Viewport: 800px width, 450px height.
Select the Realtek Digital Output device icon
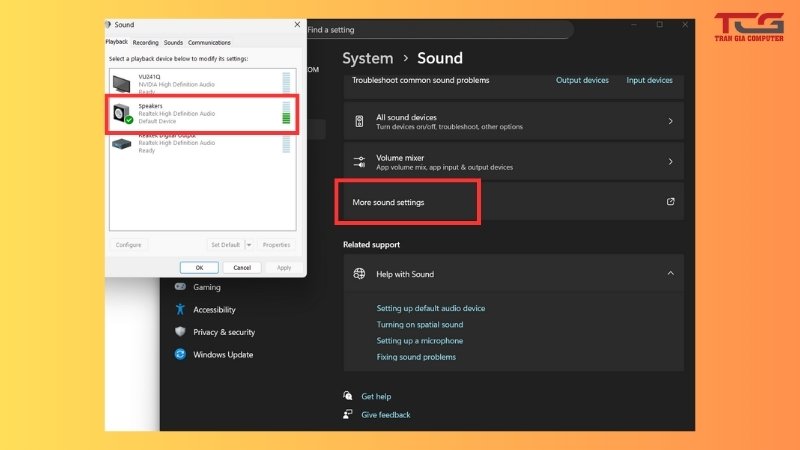123,143
